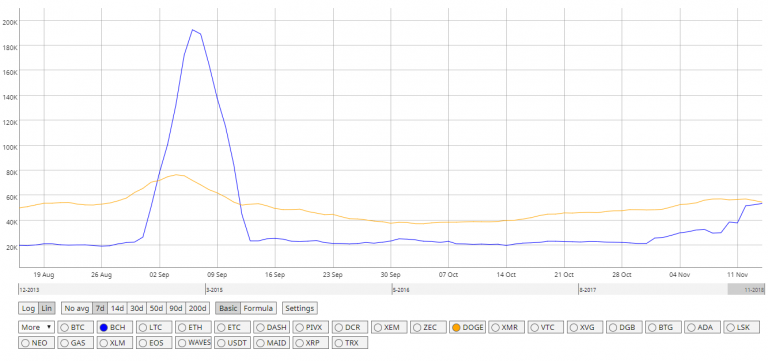Screen dimensions: 768x361
Task: Click the 11 Nov x-axis label
Action: [x=738, y=275]
